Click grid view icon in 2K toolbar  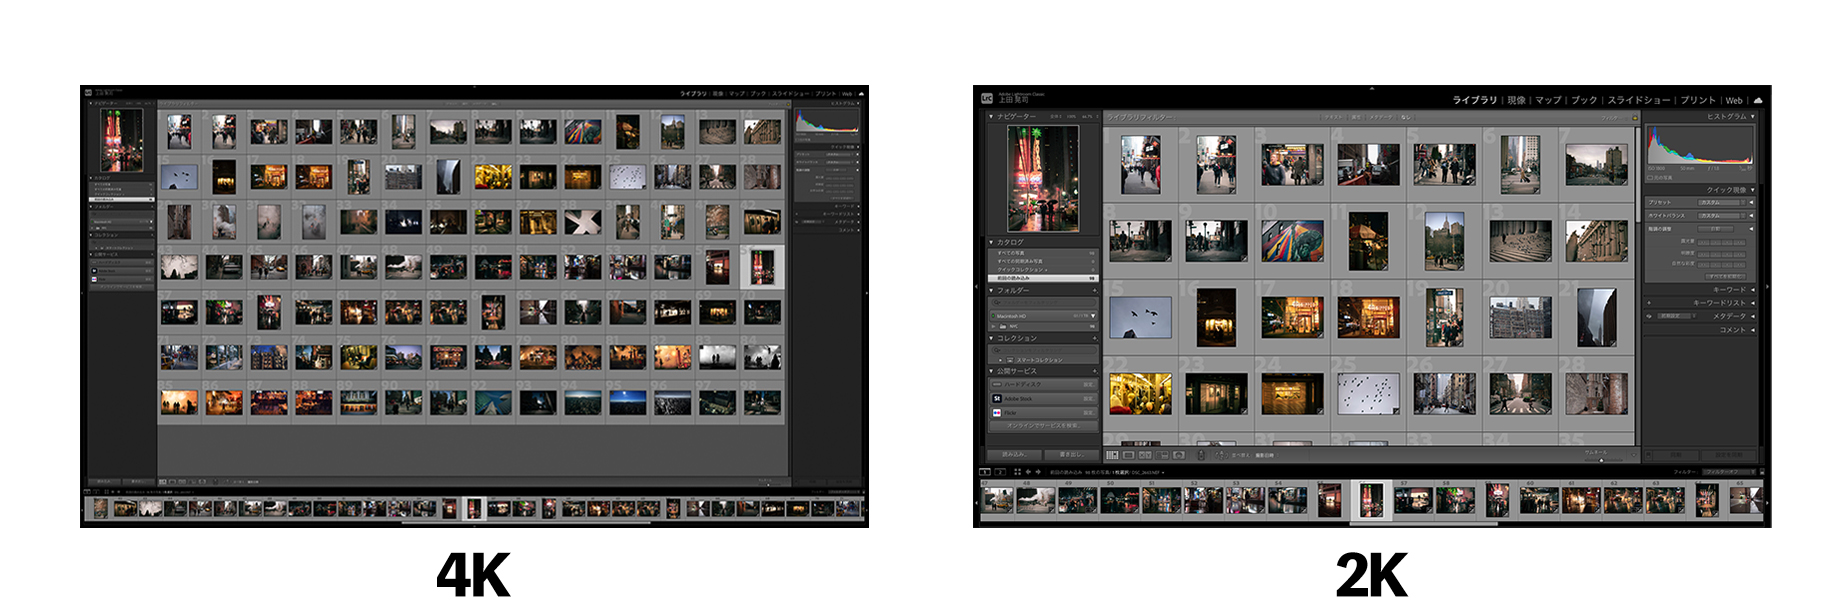click(1112, 455)
